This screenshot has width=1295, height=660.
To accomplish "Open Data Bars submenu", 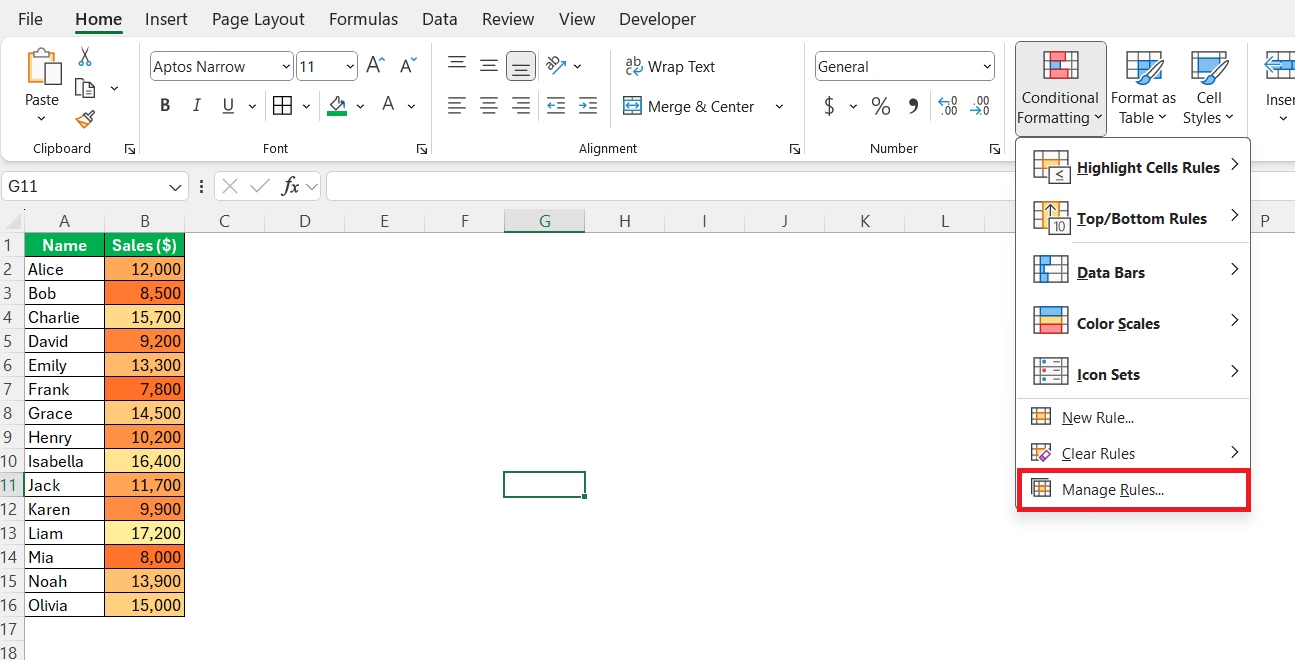I will pyautogui.click(x=1134, y=272).
